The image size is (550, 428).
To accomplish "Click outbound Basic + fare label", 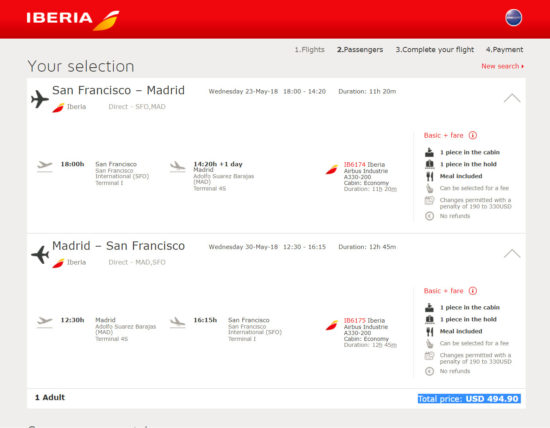I will click(443, 135).
